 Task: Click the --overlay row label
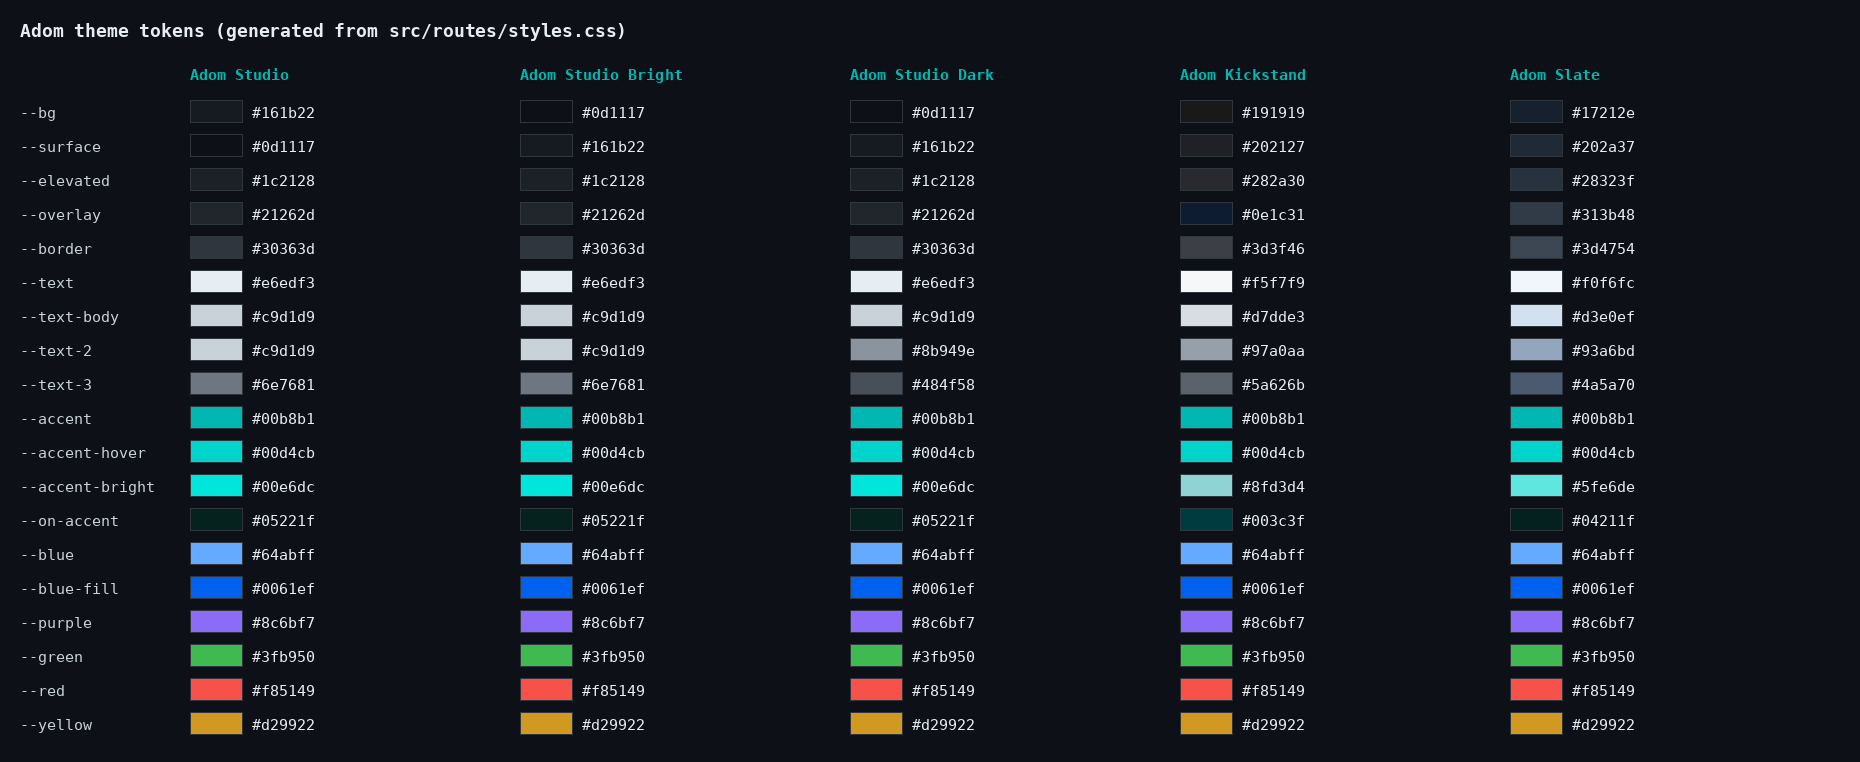point(60,215)
